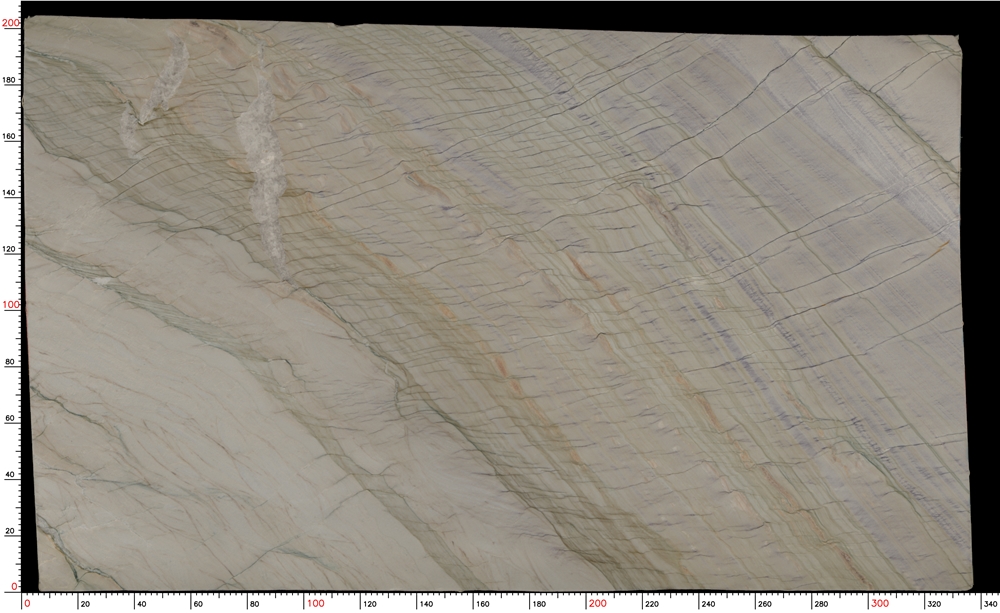This screenshot has height=613, width=1000.
Task: Select the red 300 label on horizontal ruler
Action: (x=879, y=603)
